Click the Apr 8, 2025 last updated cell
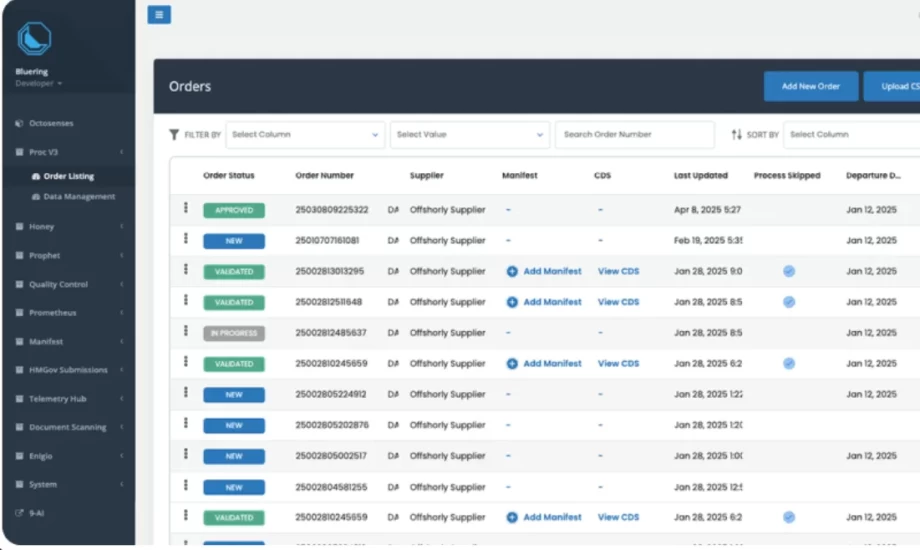The width and height of the screenshot is (920, 550). click(708, 210)
